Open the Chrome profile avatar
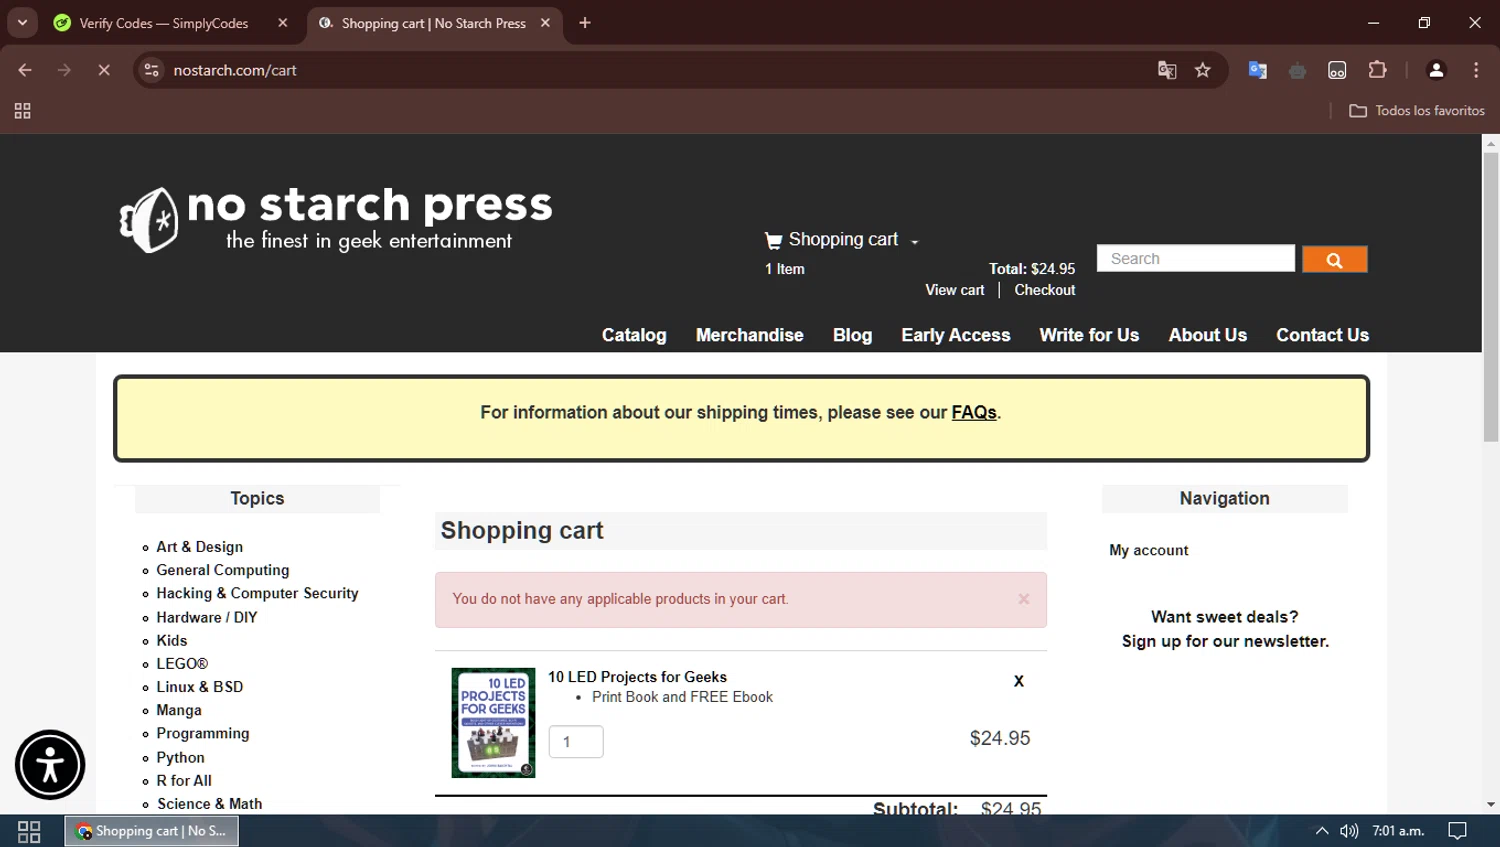This screenshot has width=1500, height=847. point(1436,70)
